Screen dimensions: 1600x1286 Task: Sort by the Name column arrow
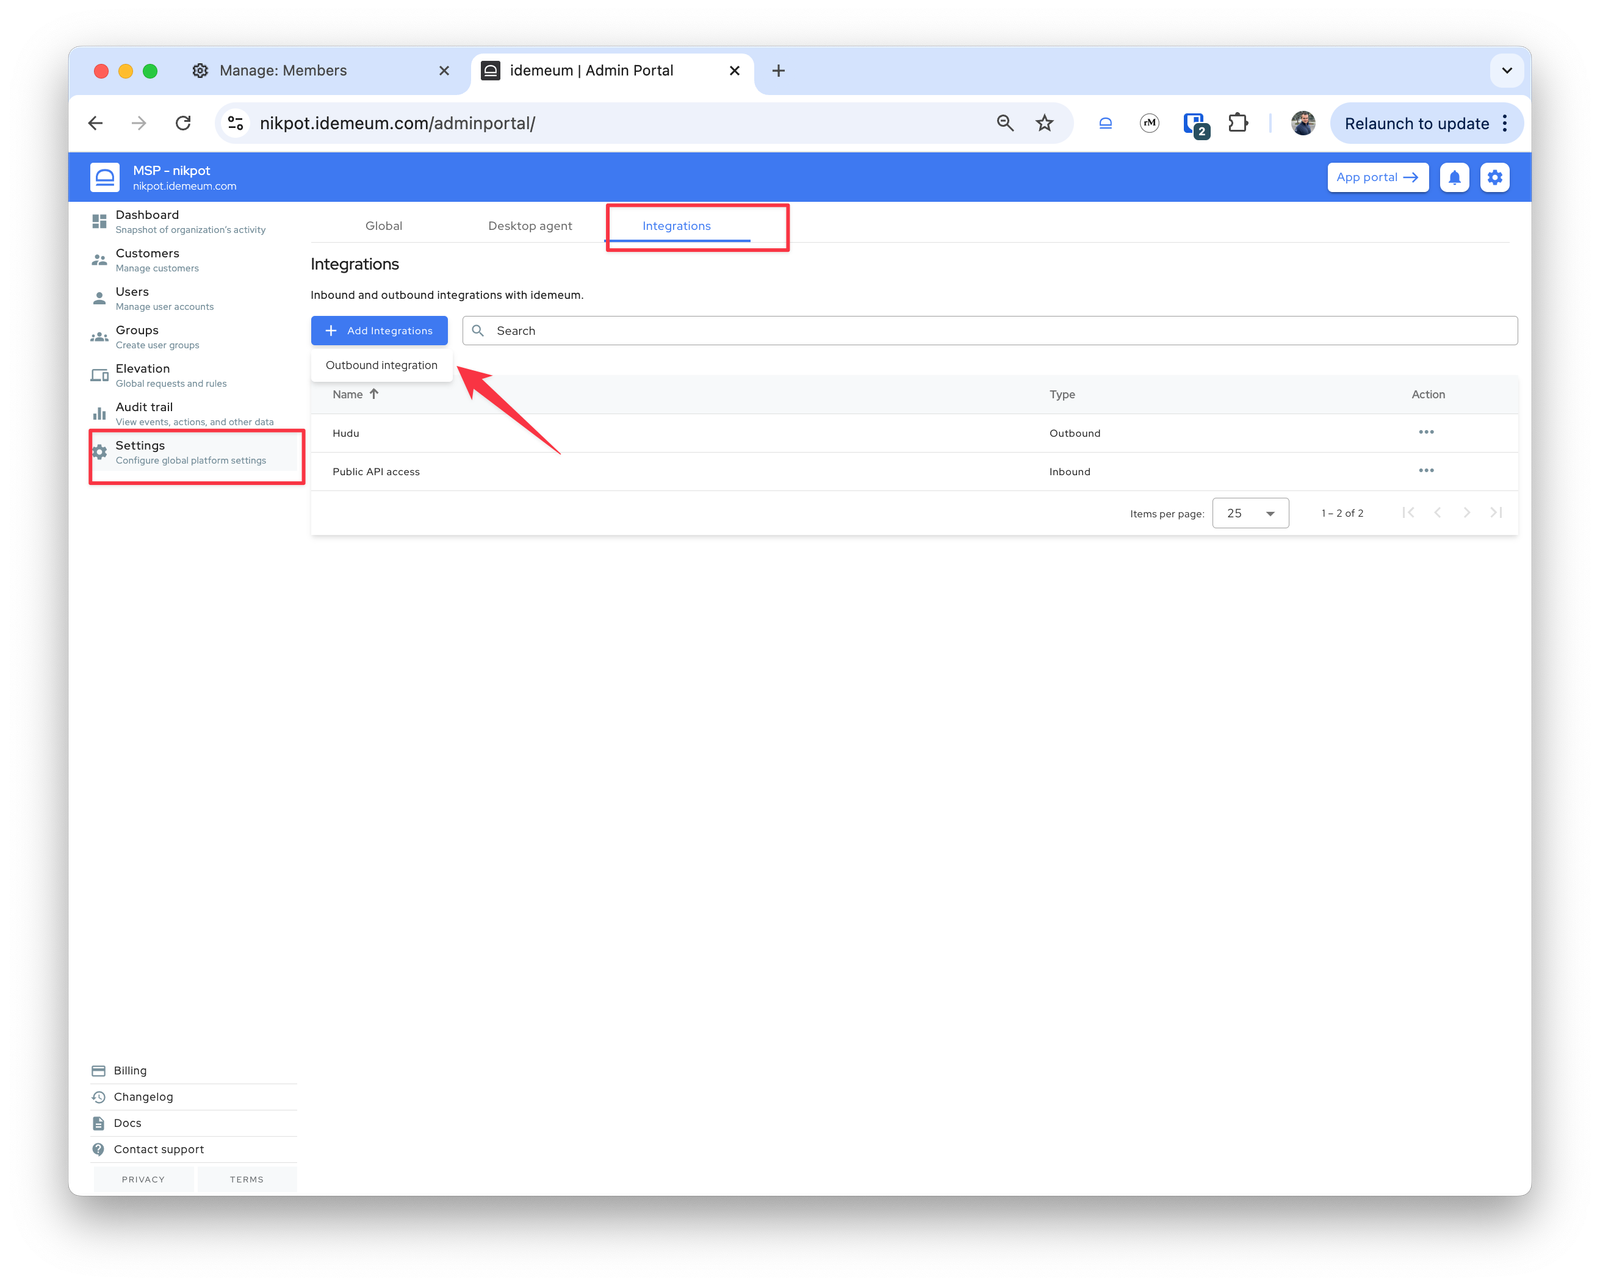374,394
